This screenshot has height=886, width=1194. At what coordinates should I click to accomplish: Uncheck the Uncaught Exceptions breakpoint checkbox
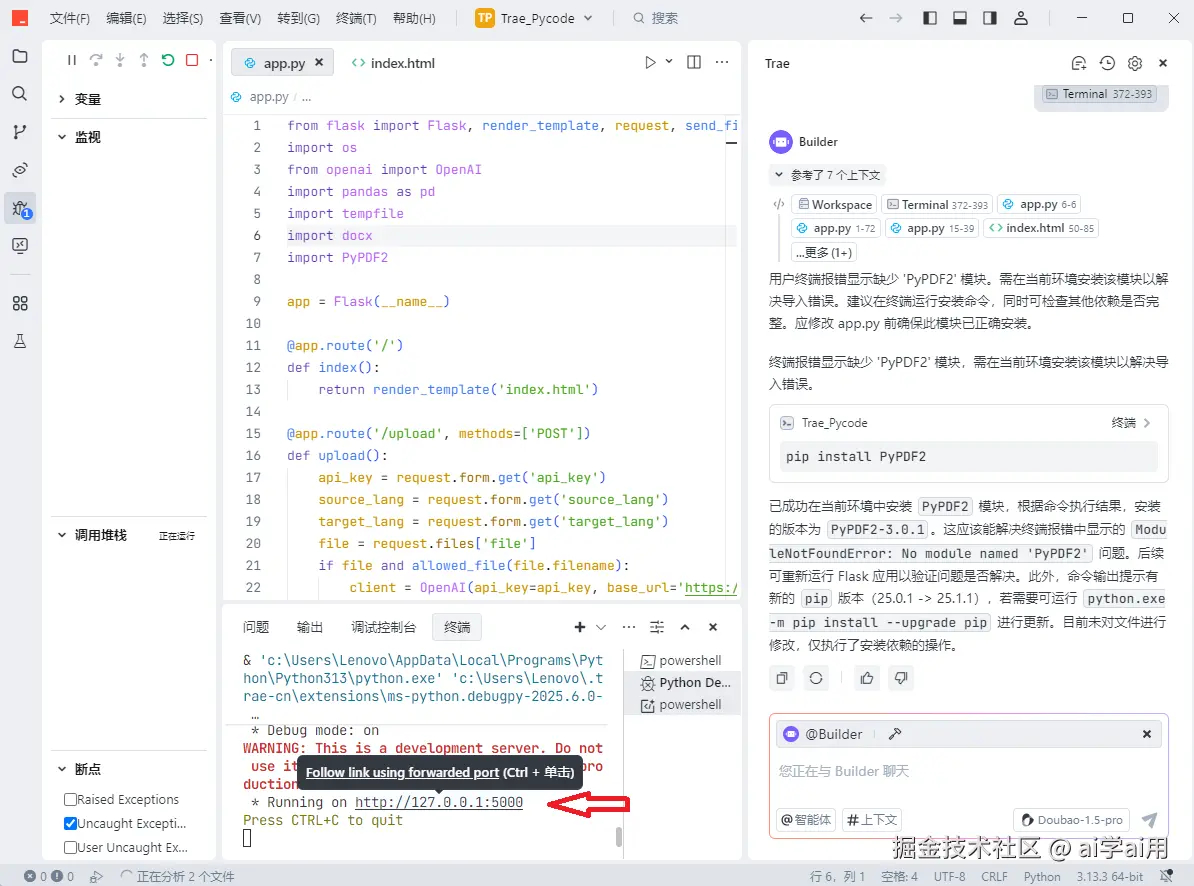click(70, 824)
